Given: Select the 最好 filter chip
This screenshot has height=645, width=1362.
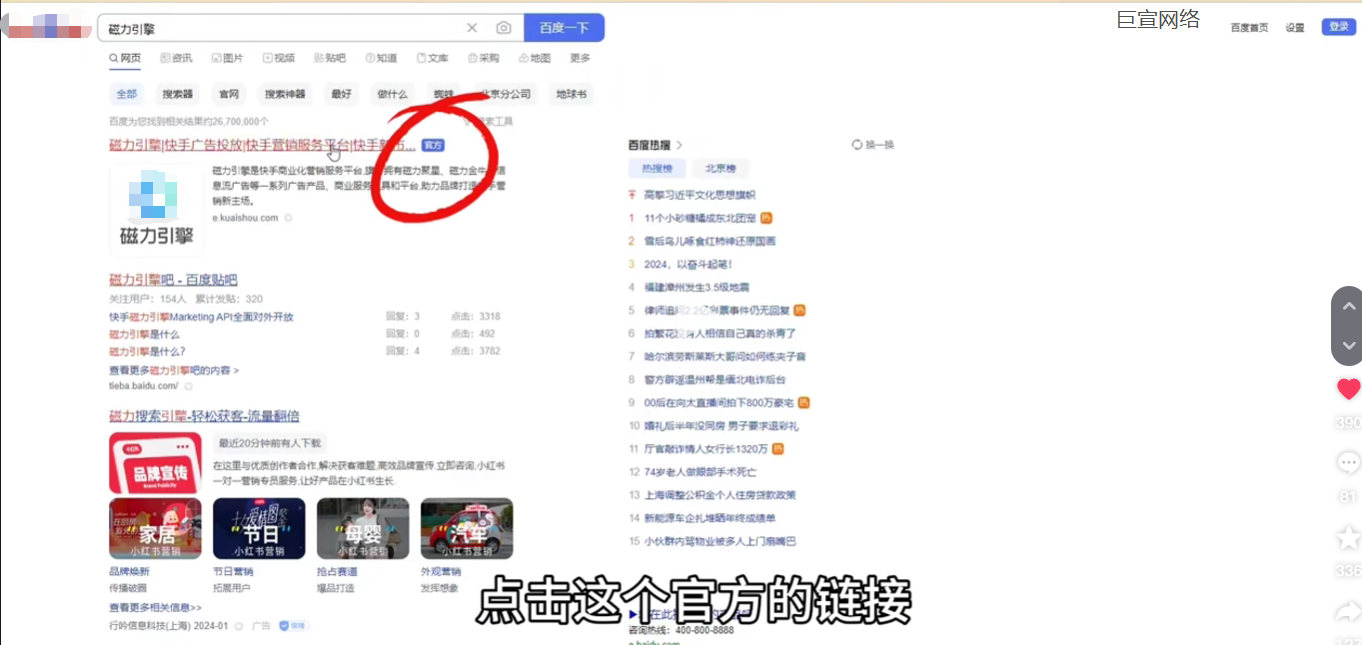Looking at the screenshot, I should tap(342, 94).
